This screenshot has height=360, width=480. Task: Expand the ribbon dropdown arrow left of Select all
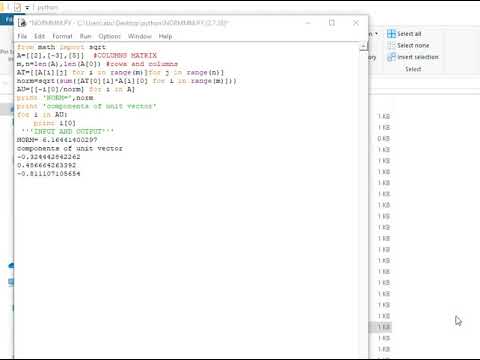[376, 34]
